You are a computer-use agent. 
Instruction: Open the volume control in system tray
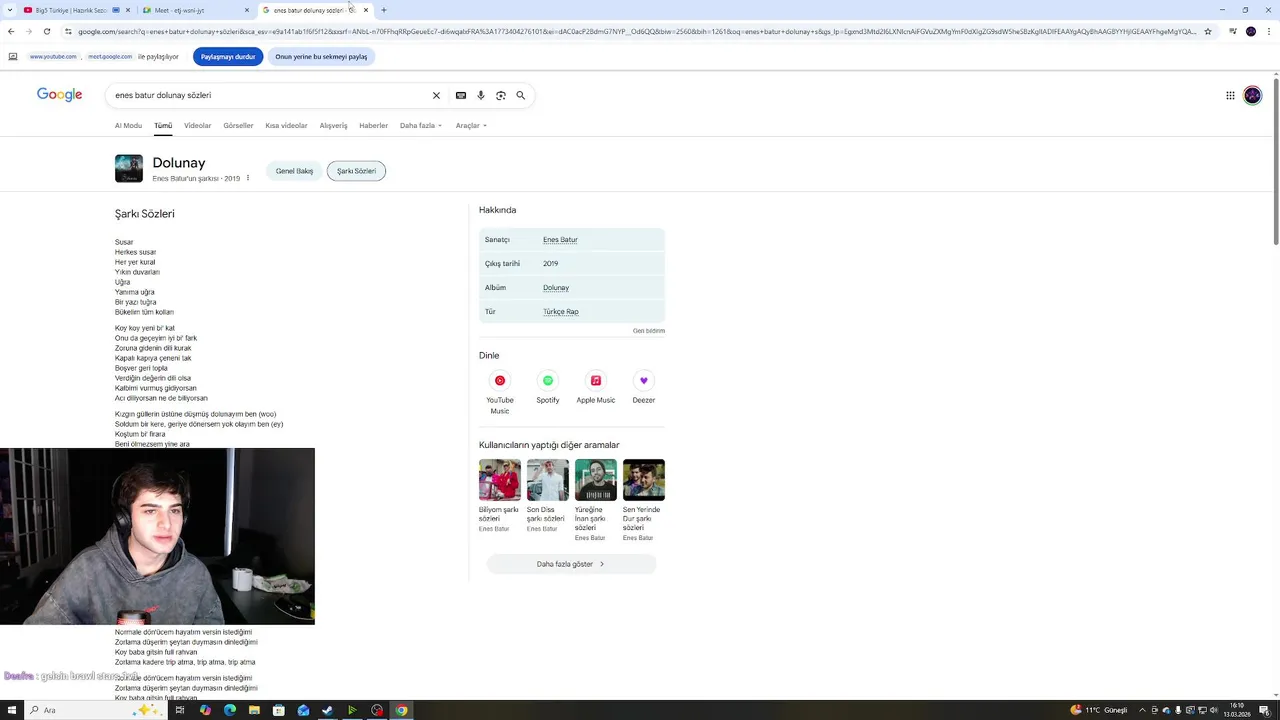pyautogui.click(x=1214, y=710)
